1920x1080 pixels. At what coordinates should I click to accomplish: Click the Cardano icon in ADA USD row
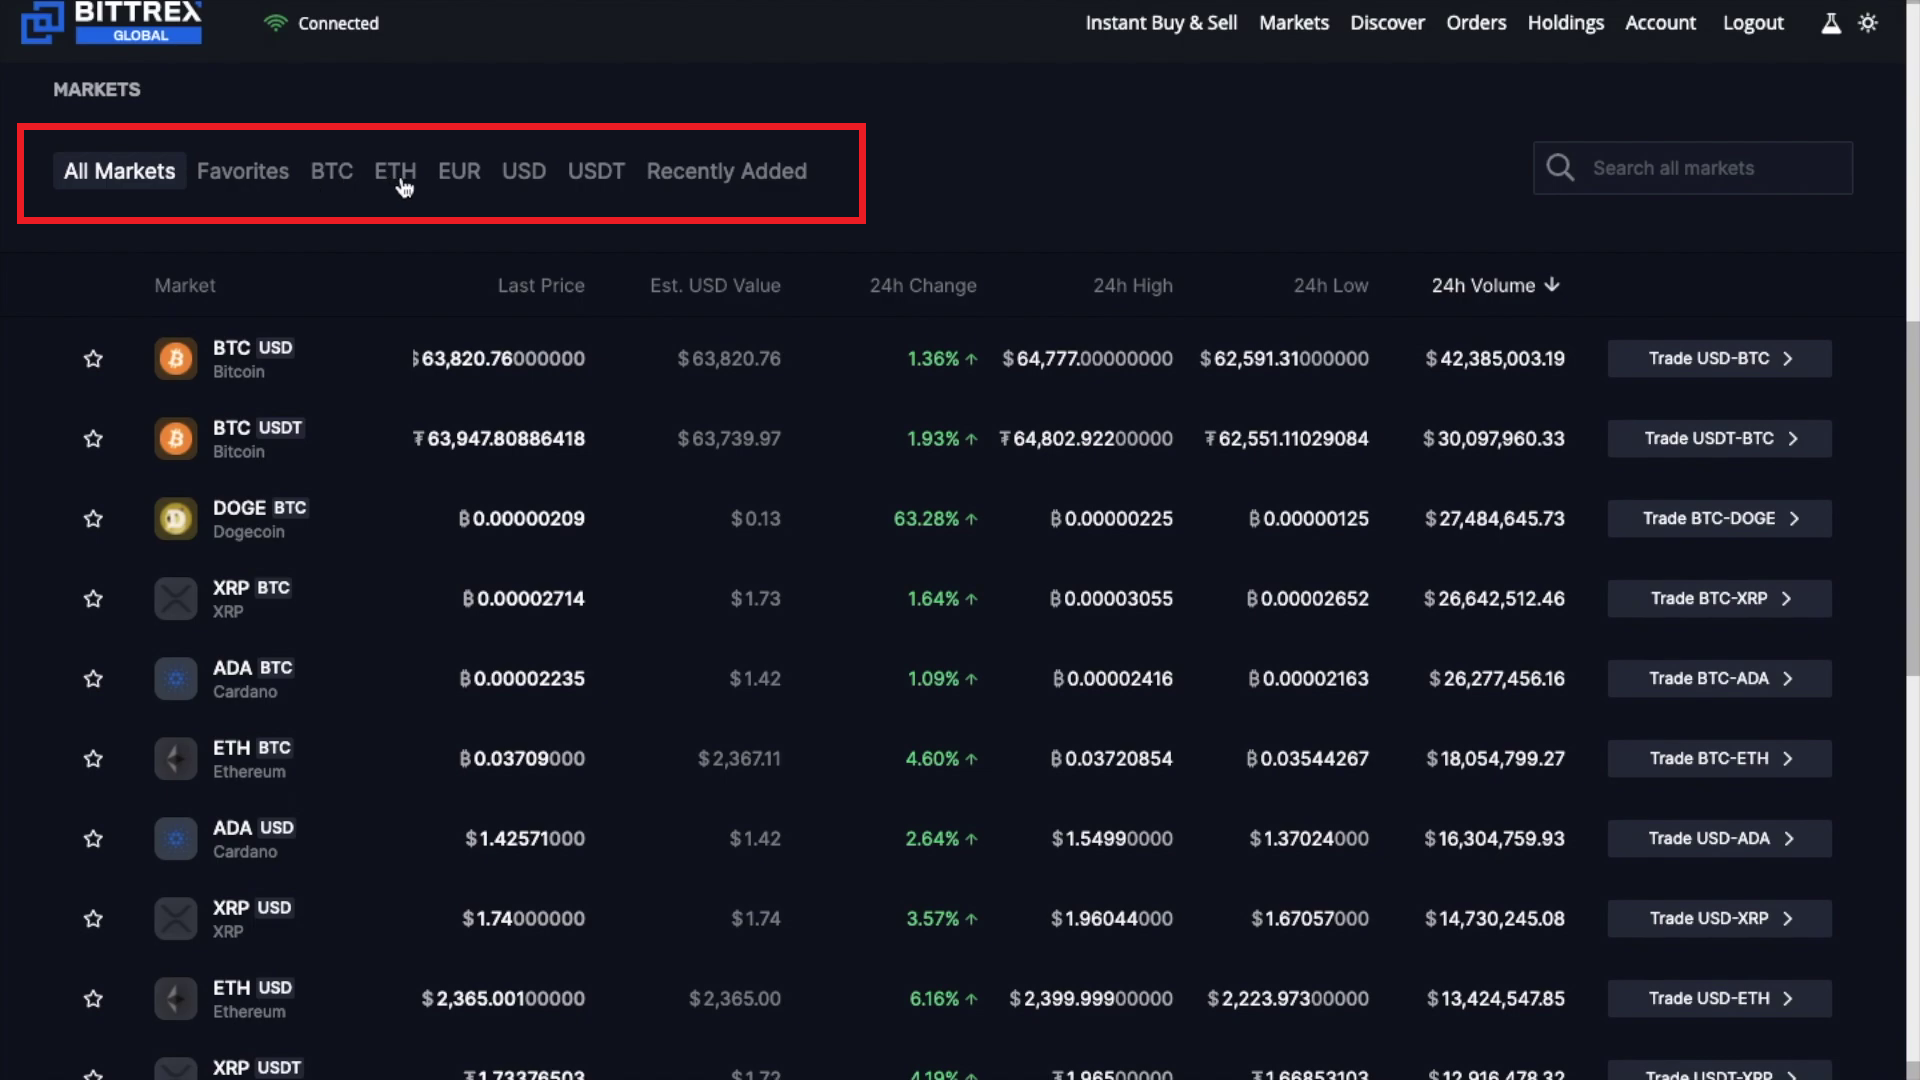[176, 838]
